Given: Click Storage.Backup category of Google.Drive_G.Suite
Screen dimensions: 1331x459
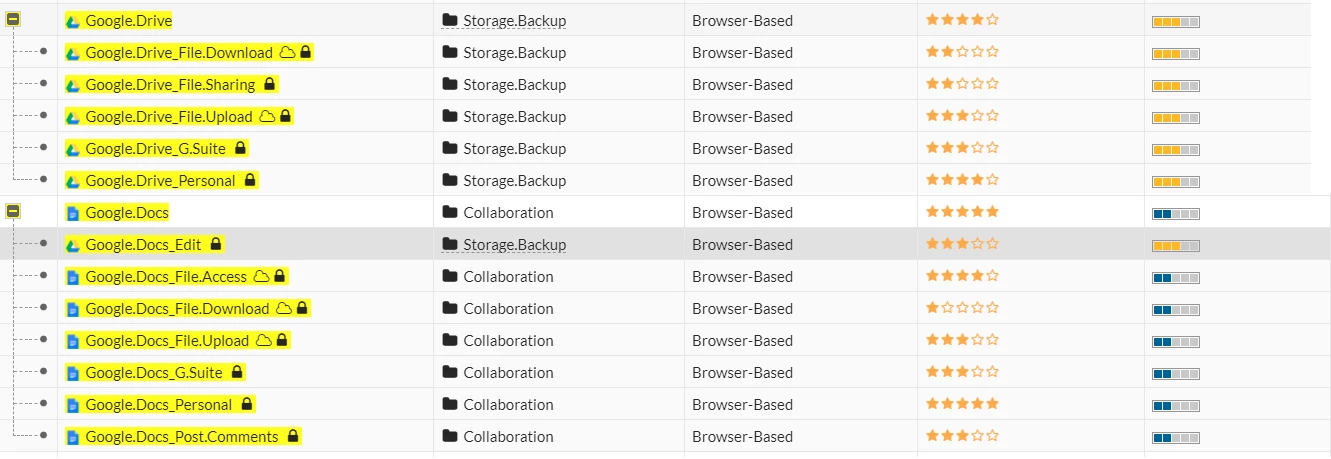Looking at the screenshot, I should pos(514,149).
